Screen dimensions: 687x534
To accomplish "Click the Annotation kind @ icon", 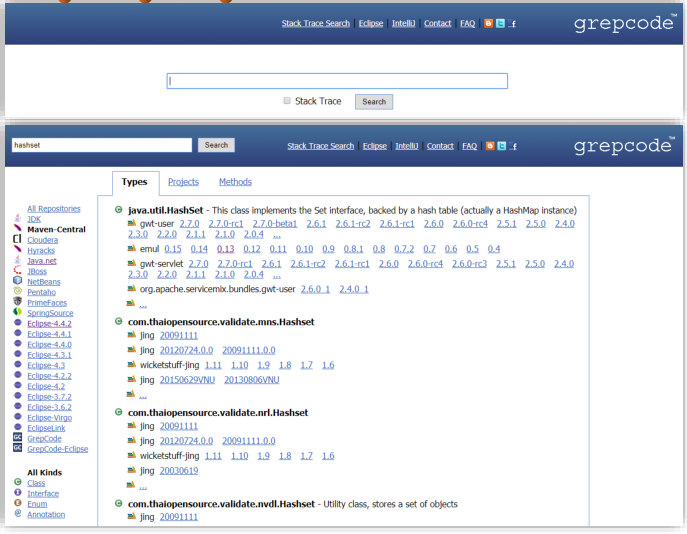I will click(18, 513).
